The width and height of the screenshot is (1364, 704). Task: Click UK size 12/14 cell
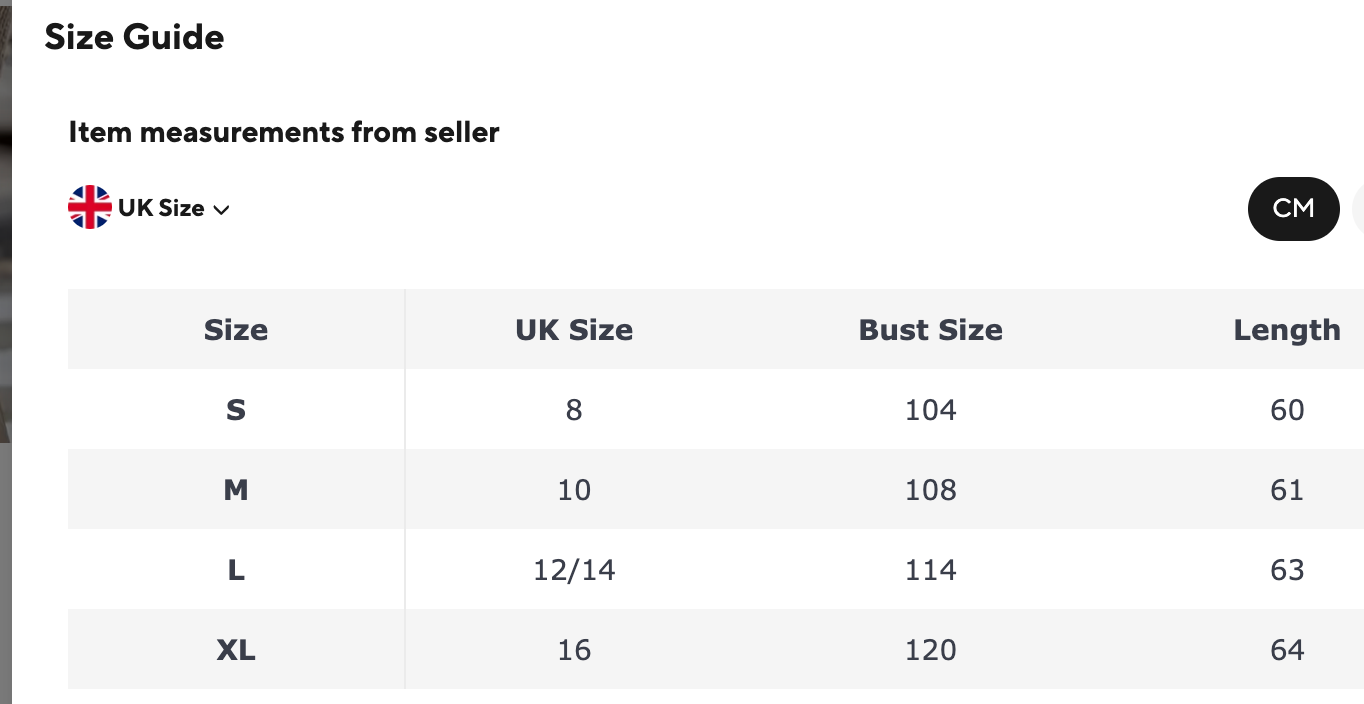574,570
